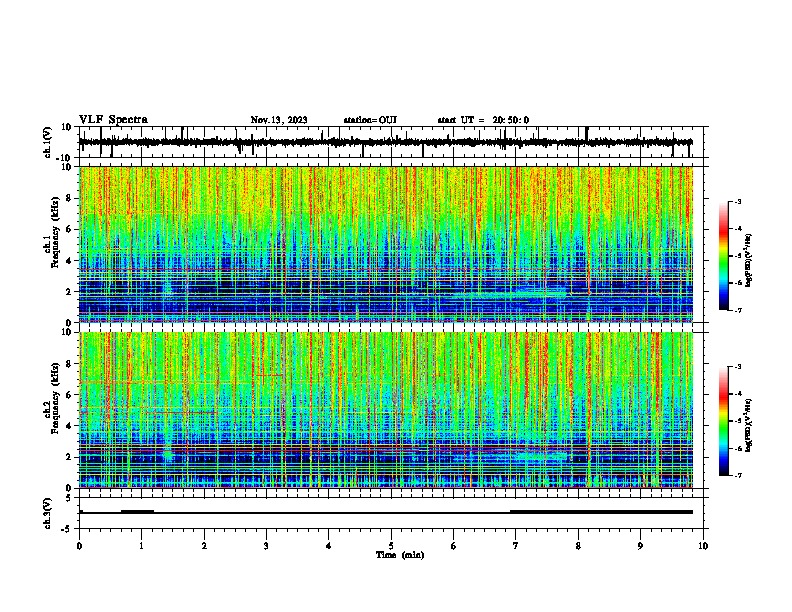This screenshot has height=612, width=792.
Task: Click the ch.2 colorbar log PSD unit label
Action: [749, 425]
